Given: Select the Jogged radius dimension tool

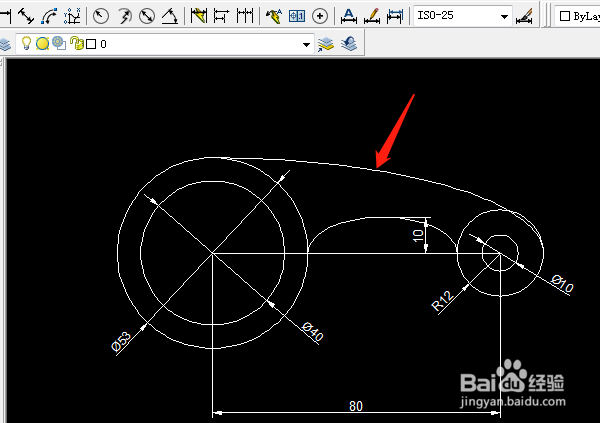Looking at the screenshot, I should pos(124,16).
